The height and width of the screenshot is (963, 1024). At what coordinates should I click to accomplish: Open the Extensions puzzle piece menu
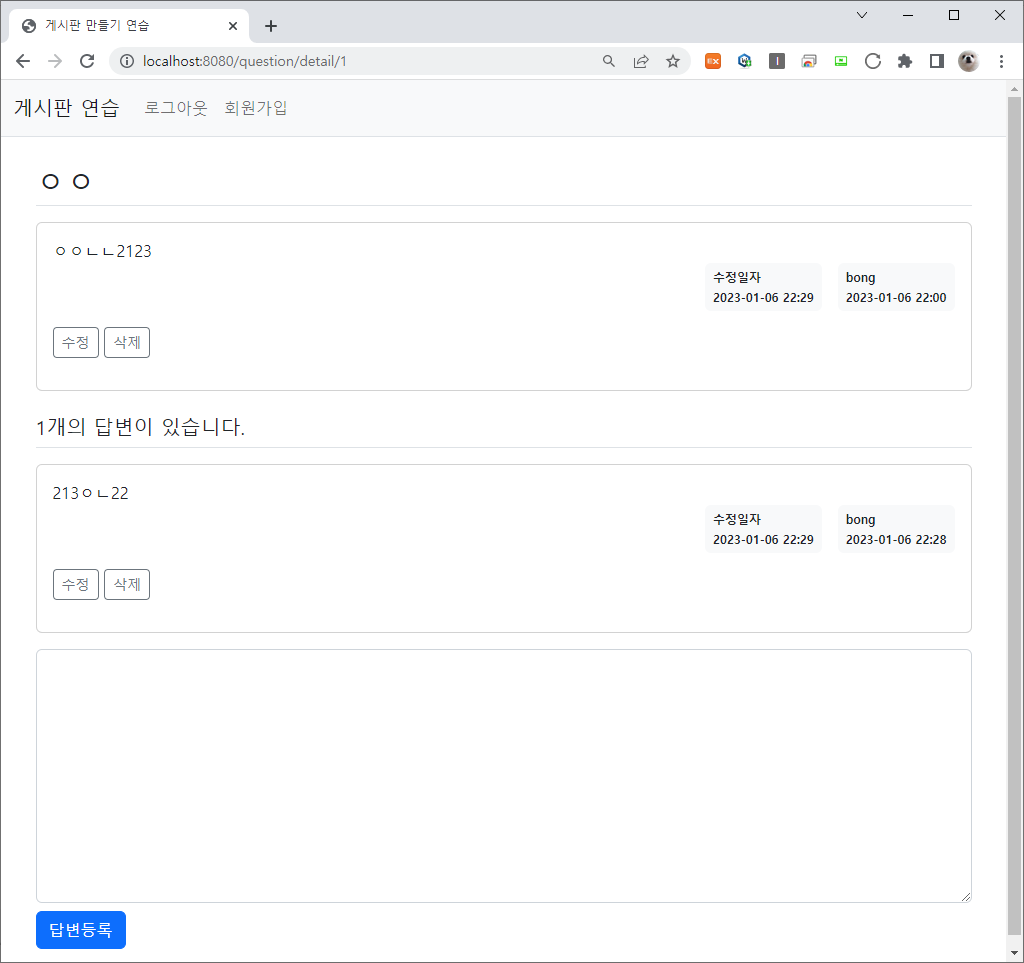coord(904,61)
